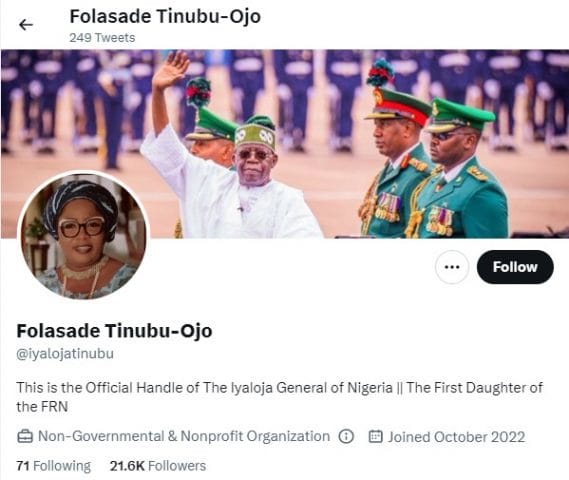
Task: View the banner header photo
Action: coord(284,144)
